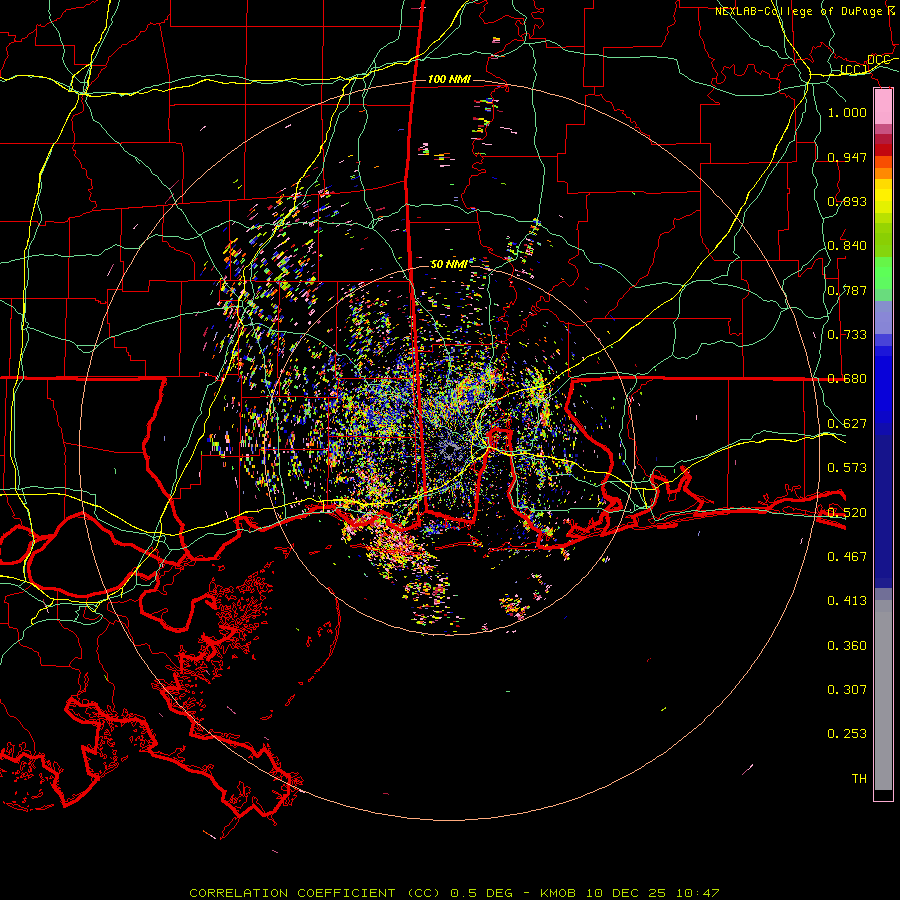Select the 0.307 value on the legend
This screenshot has width=900, height=900.
click(x=847, y=690)
